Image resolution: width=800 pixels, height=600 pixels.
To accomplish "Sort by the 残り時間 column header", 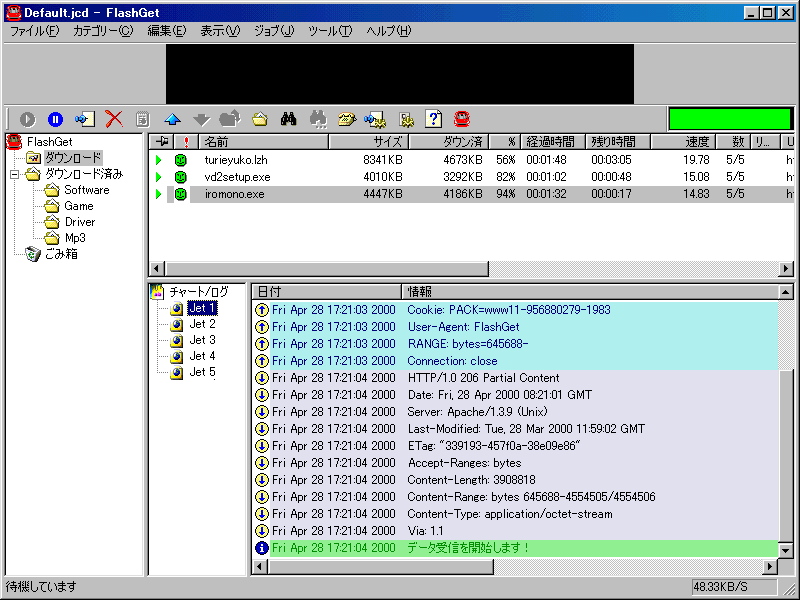I will [618, 142].
